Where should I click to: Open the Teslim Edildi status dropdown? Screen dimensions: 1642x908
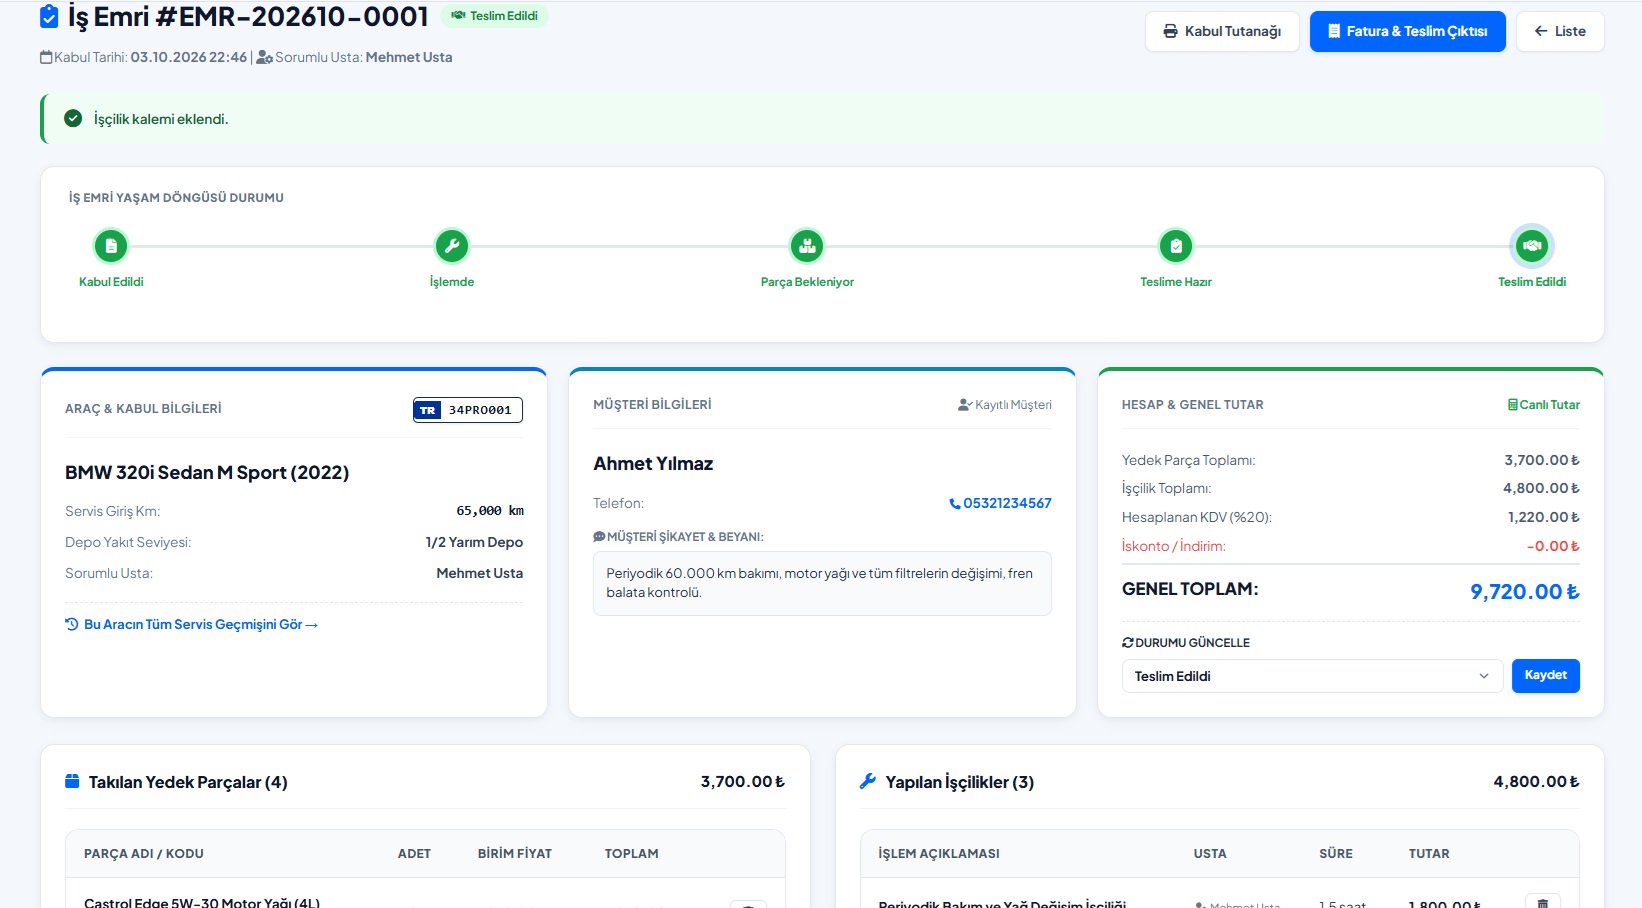pyautogui.click(x=1312, y=676)
